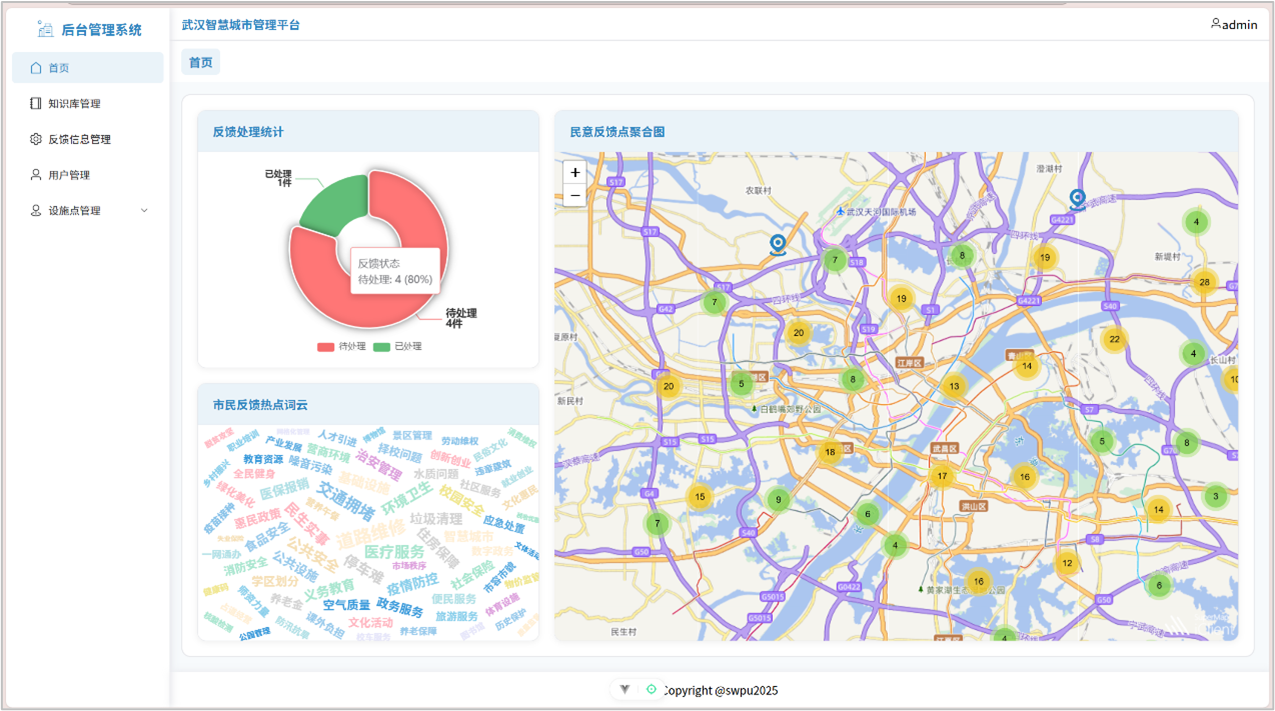
Task: Click the down triangle in footer bar
Action: pyautogui.click(x=625, y=689)
